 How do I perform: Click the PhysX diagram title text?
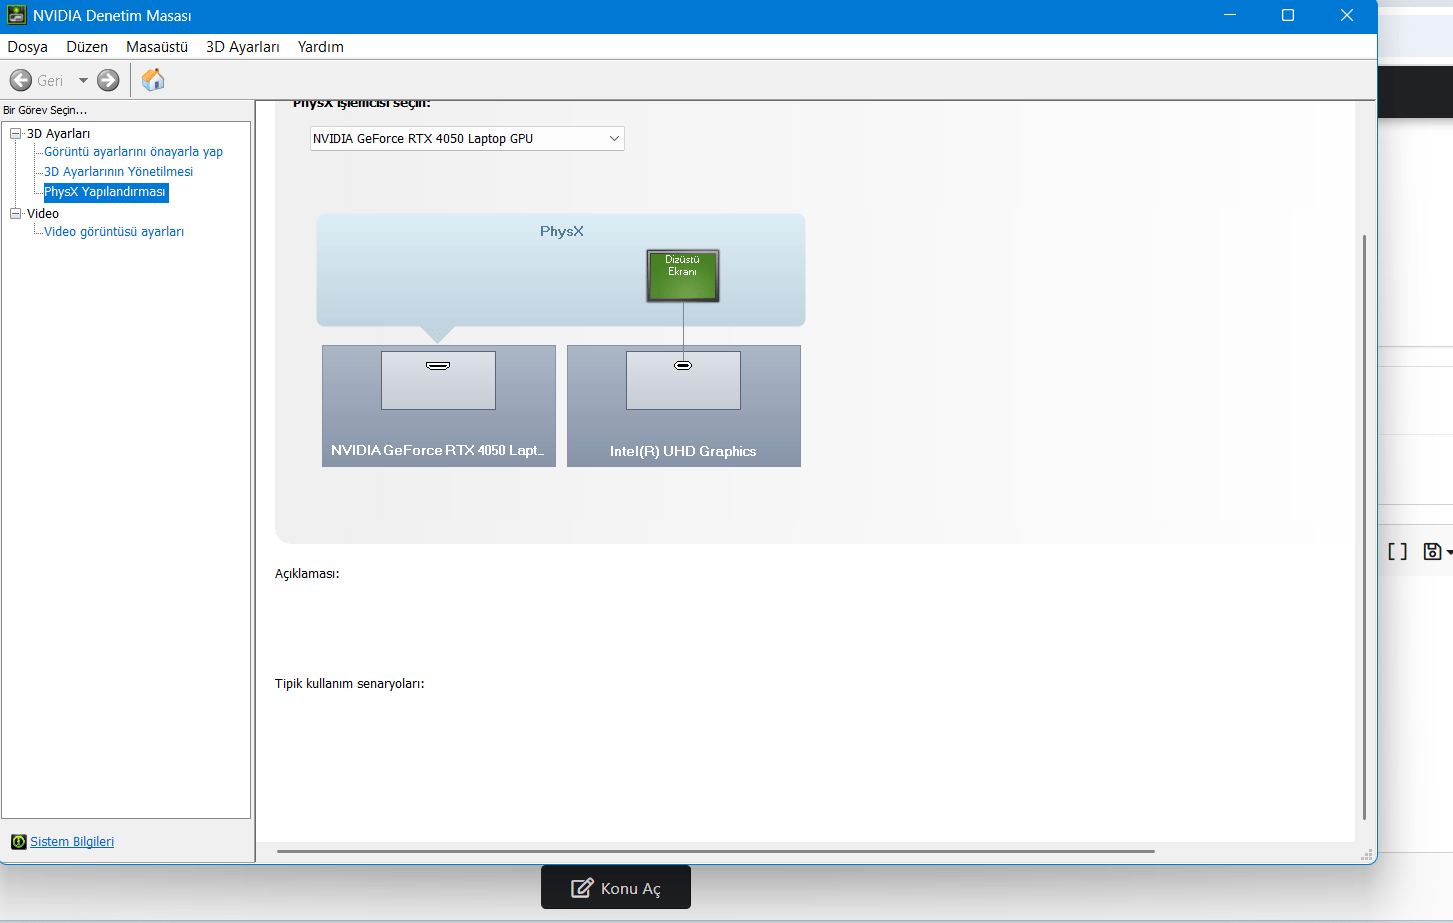[562, 231]
